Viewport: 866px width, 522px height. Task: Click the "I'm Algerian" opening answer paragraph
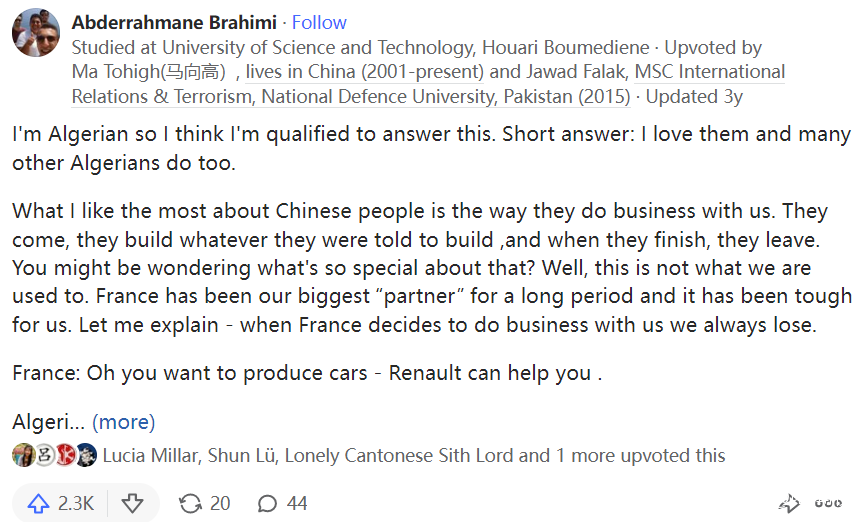point(430,147)
